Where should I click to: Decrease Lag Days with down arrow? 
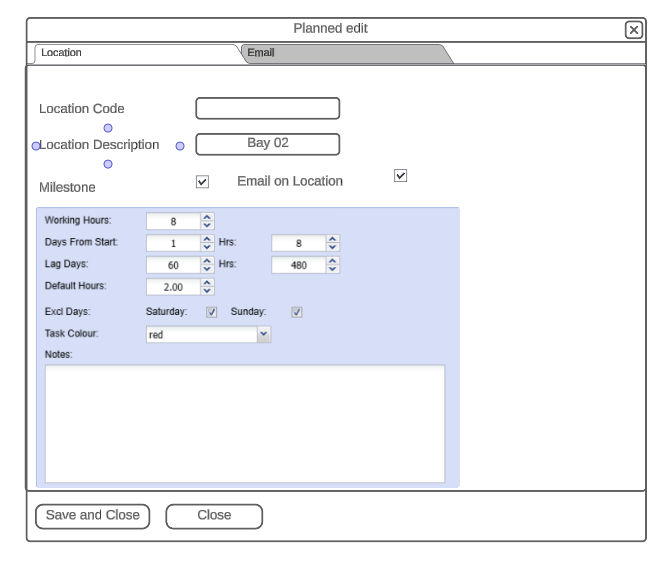[207, 269]
